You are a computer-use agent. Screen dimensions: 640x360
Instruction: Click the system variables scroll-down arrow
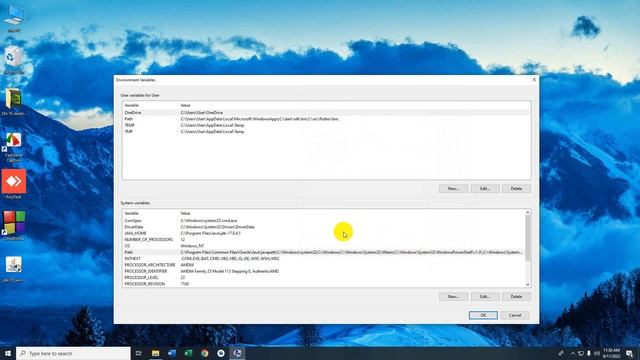[528, 284]
